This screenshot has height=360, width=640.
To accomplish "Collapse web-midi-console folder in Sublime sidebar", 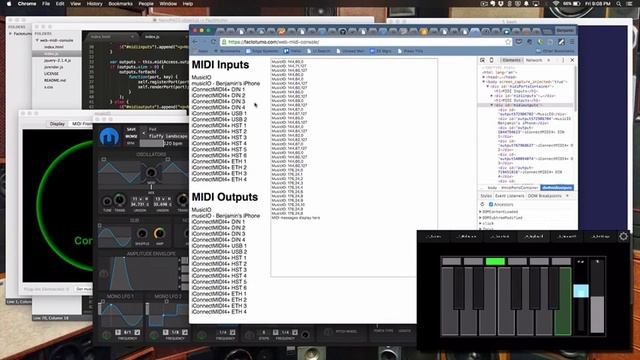I will (37, 40).
